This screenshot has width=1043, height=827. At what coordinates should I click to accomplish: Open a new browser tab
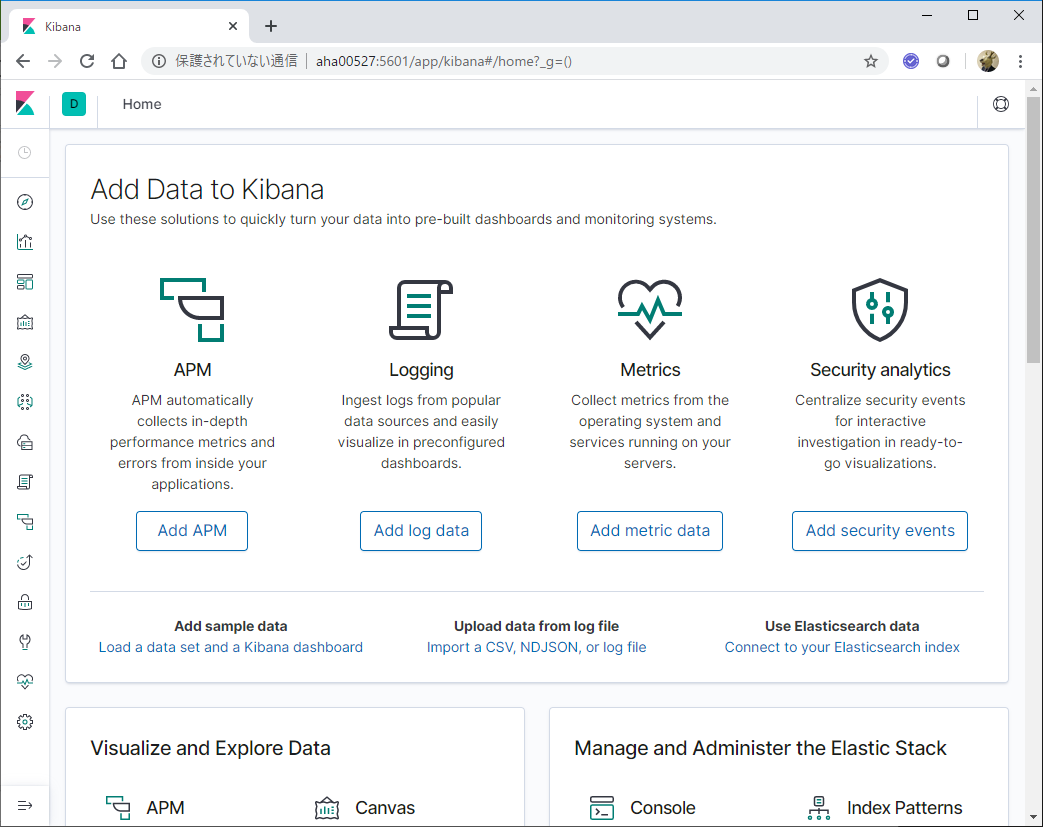point(271,27)
